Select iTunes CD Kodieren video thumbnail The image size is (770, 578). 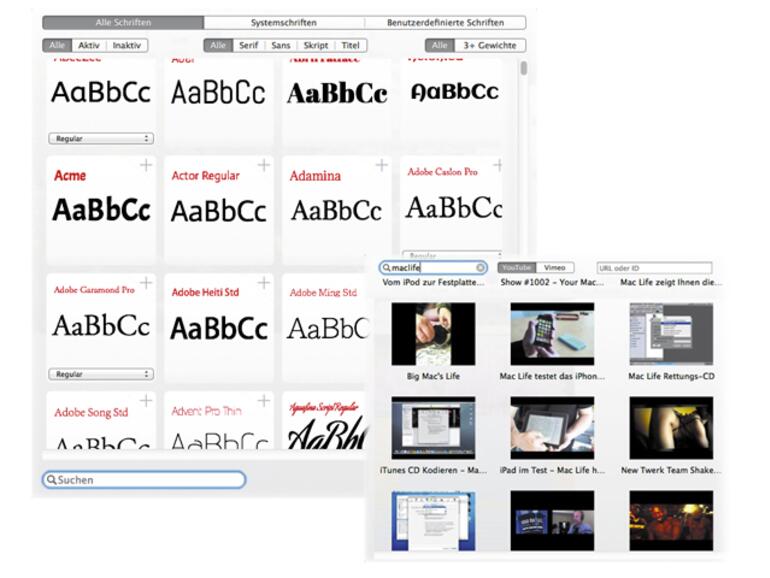coord(433,428)
